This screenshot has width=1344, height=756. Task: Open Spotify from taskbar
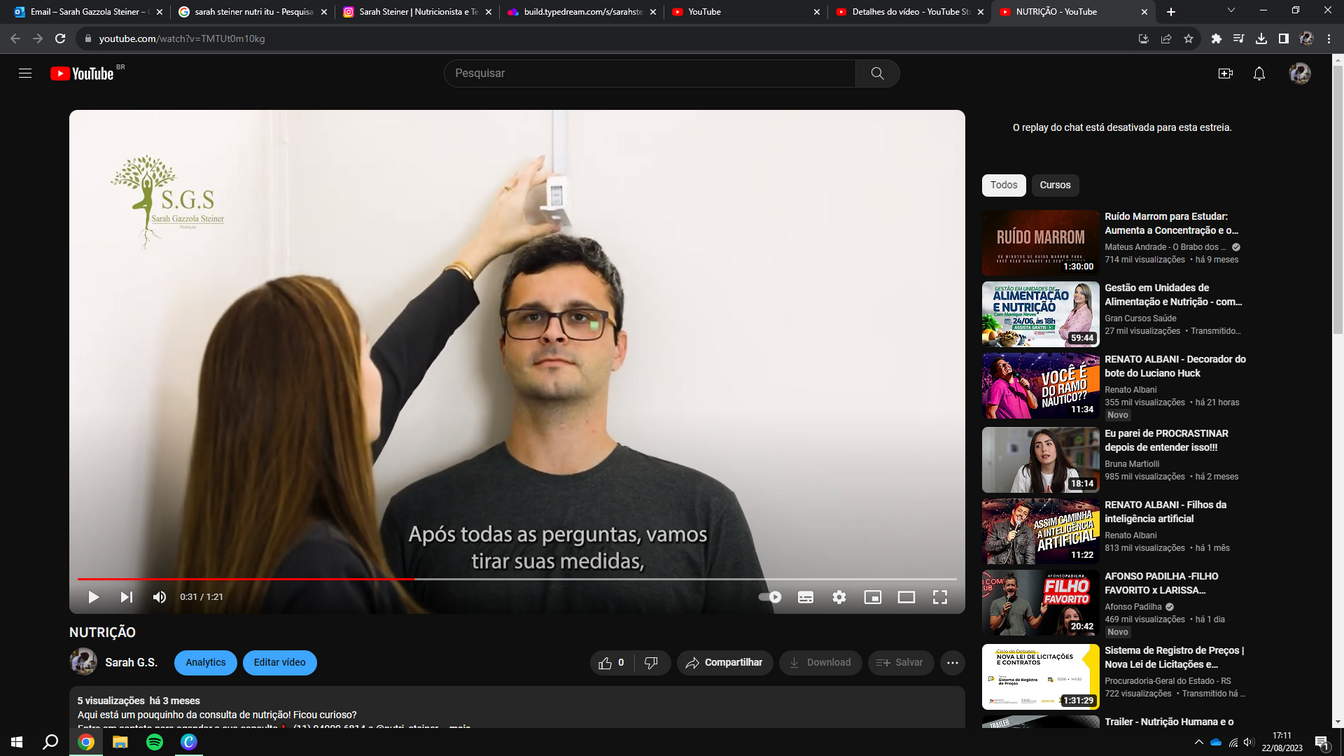pyautogui.click(x=154, y=742)
